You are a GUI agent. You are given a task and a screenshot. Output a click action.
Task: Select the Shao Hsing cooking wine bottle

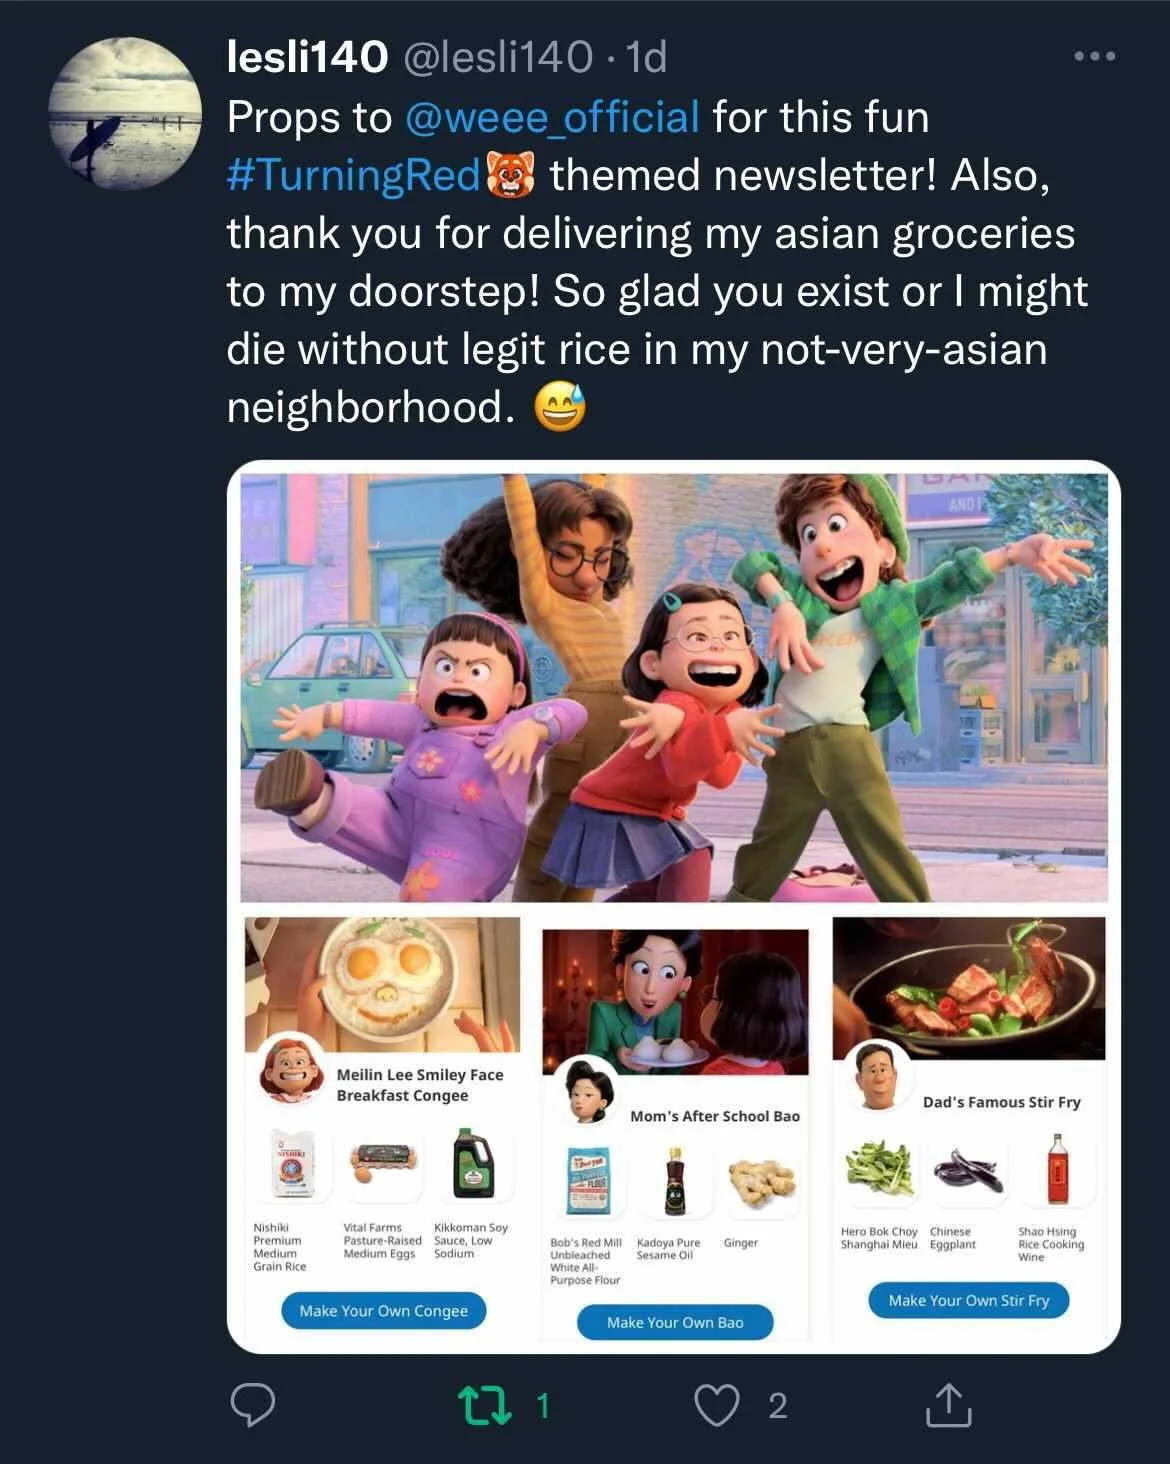click(1057, 1168)
